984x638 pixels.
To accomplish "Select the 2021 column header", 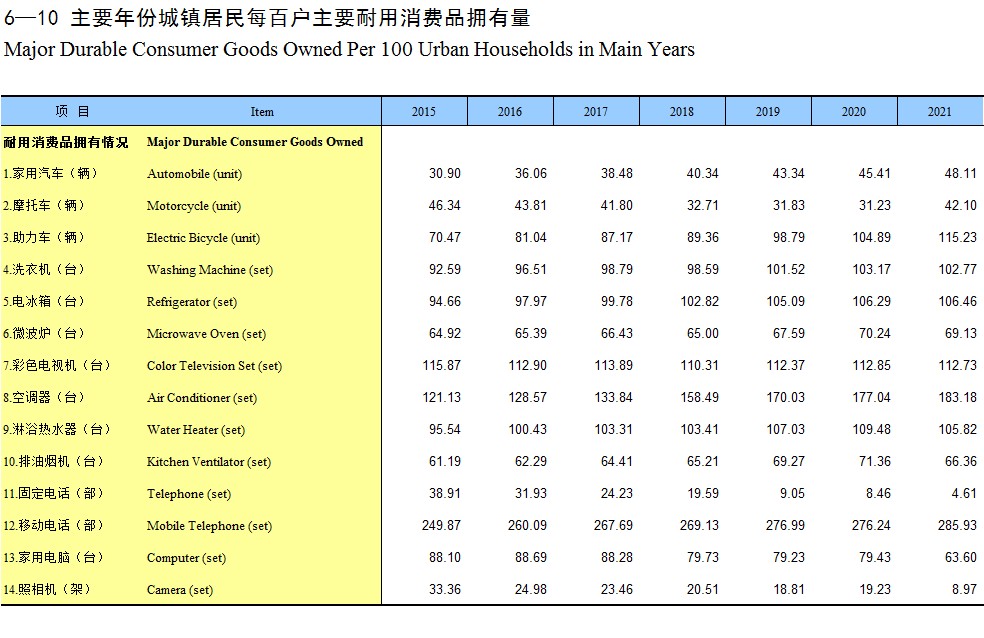I will coord(939,112).
